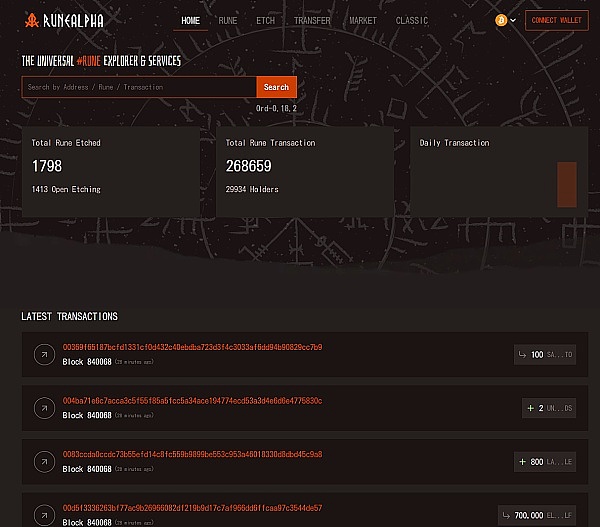
Task: Click the Bitcoin network icon
Action: coord(501,20)
